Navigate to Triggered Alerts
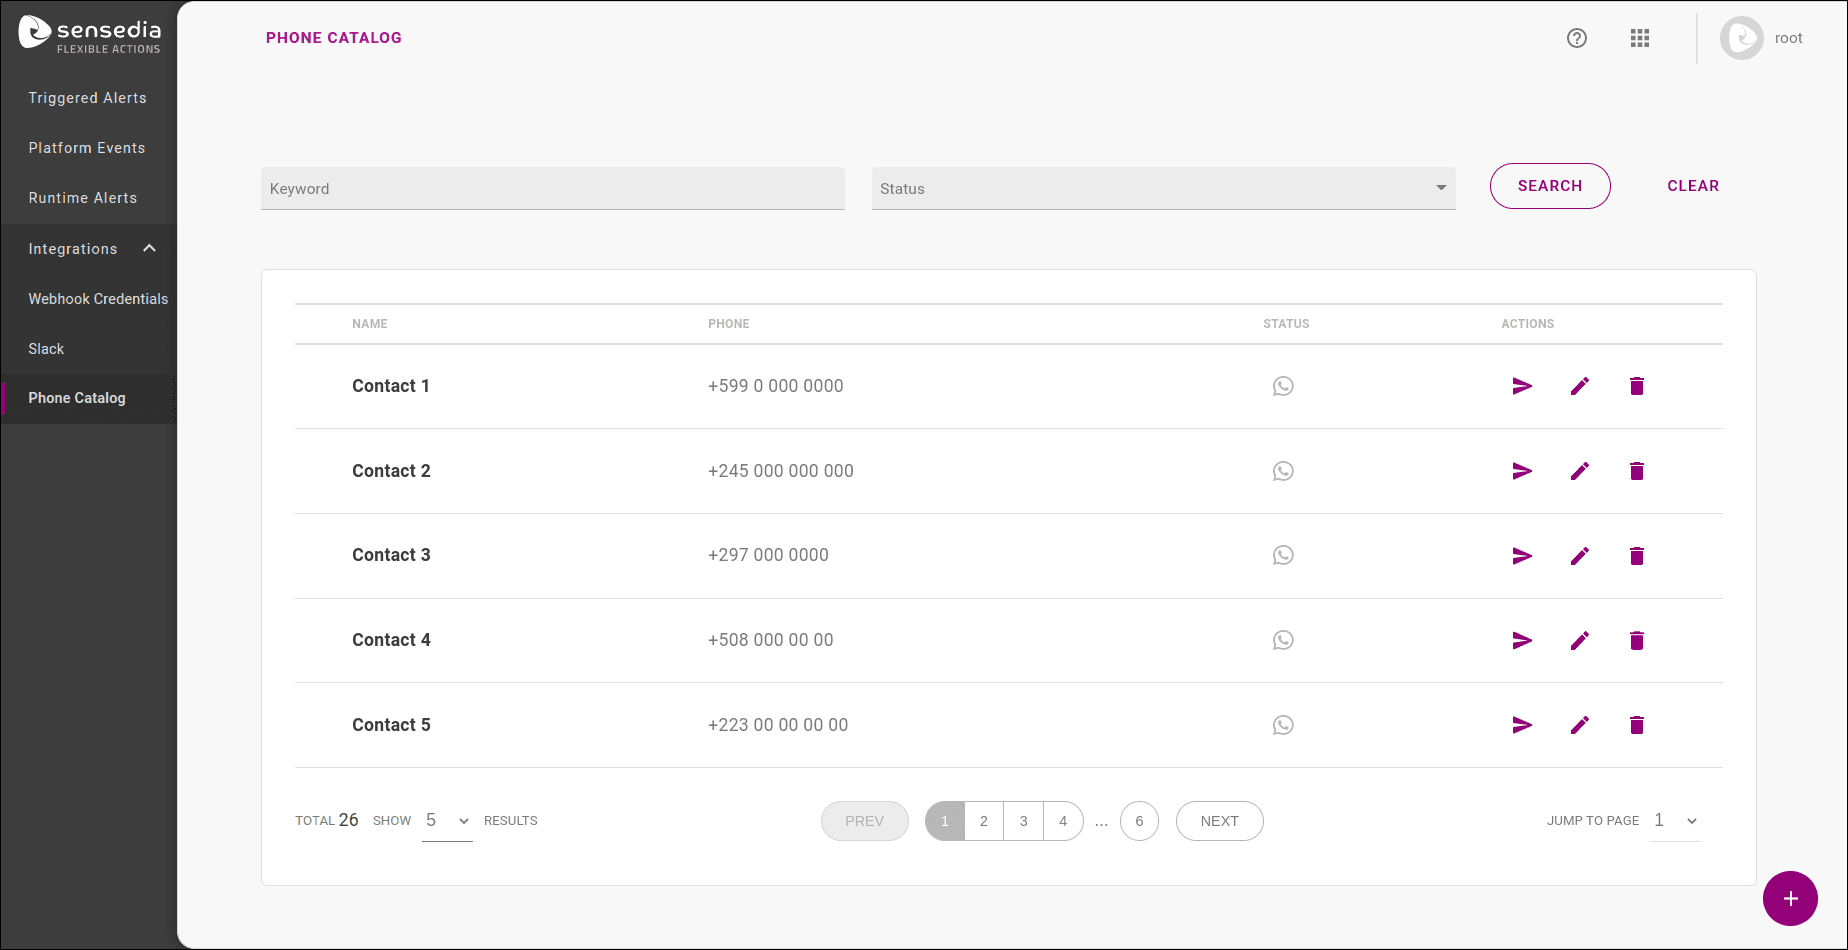 point(87,97)
